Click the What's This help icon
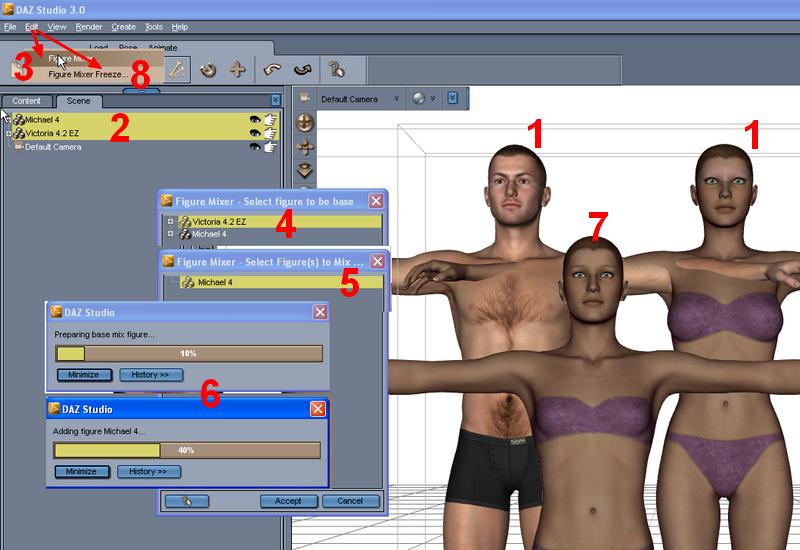The height and width of the screenshot is (550, 800). point(336,69)
